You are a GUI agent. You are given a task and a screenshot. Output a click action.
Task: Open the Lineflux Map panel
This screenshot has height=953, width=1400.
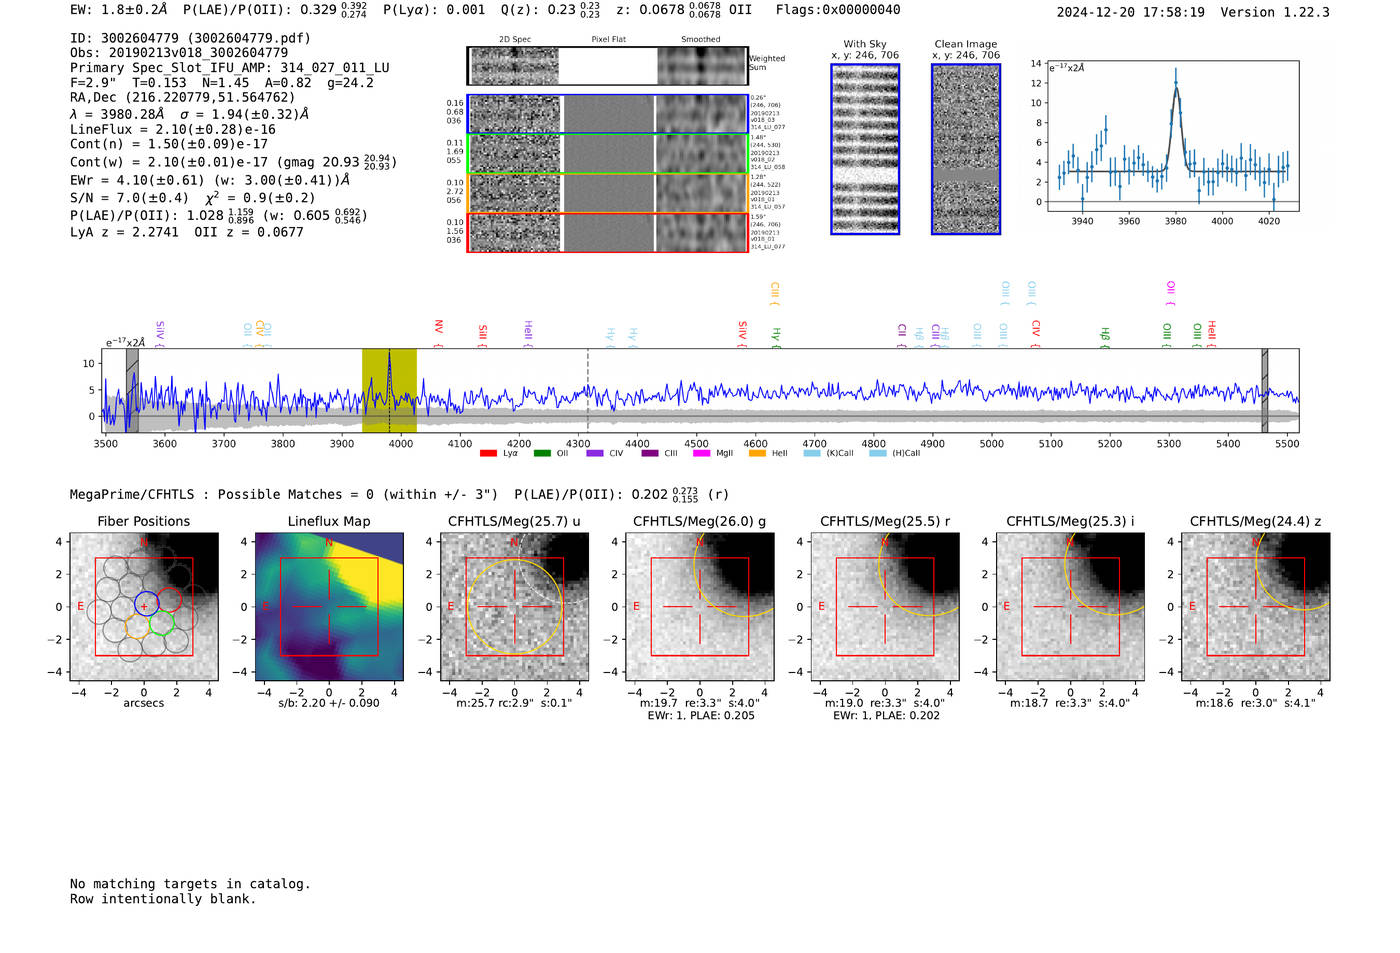click(329, 607)
